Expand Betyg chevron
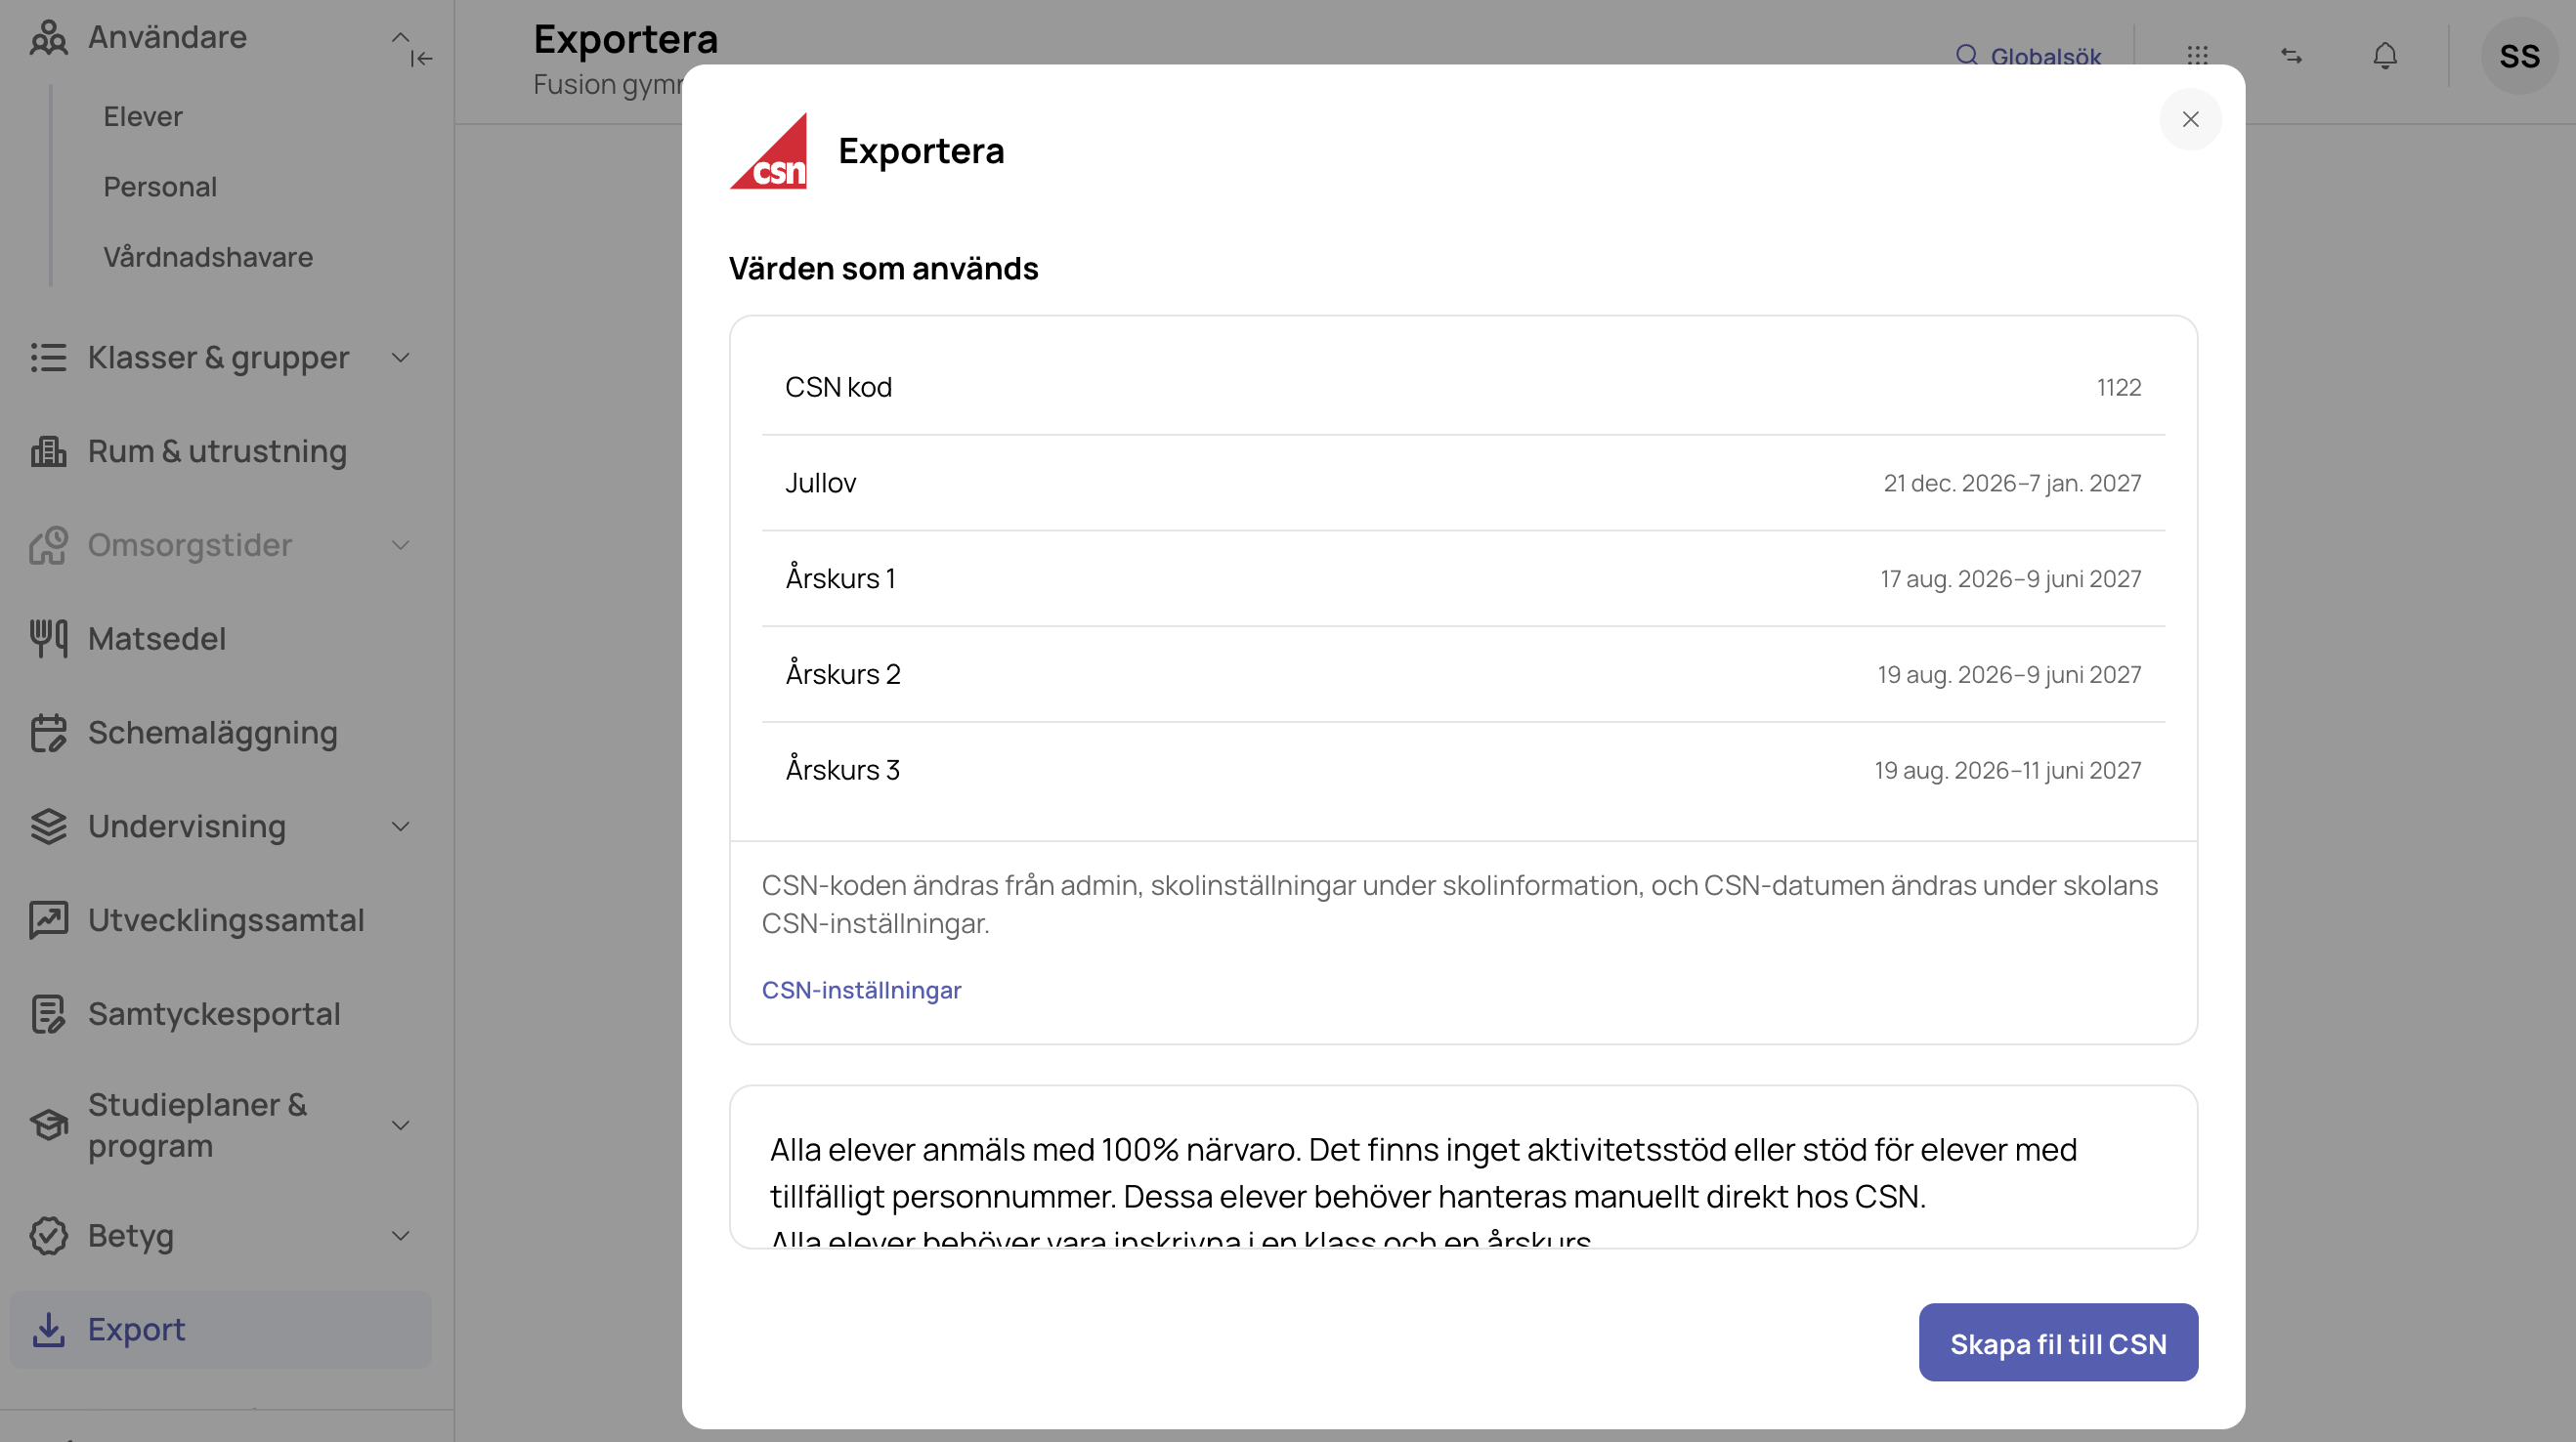The image size is (2576, 1442). click(x=400, y=1236)
